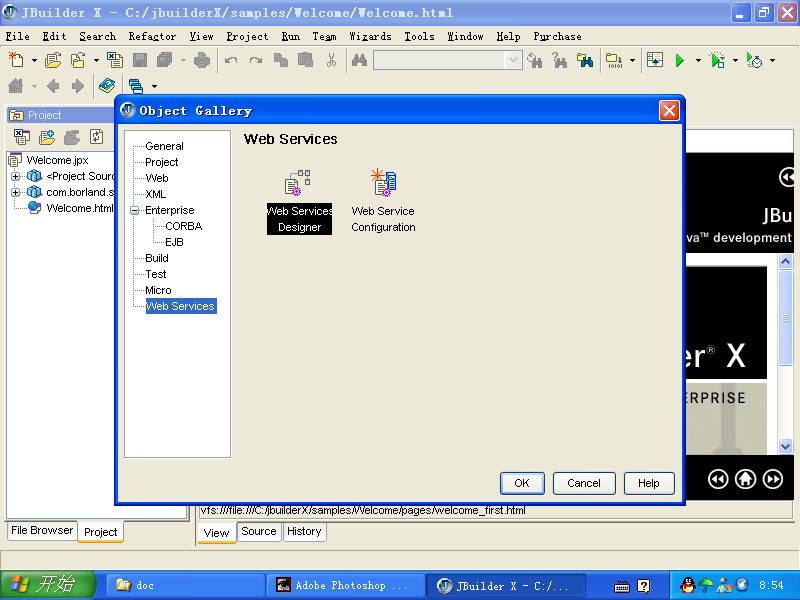This screenshot has height=600, width=800.
Task: Click the binoculars Find icon in toolbar
Action: click(359, 61)
